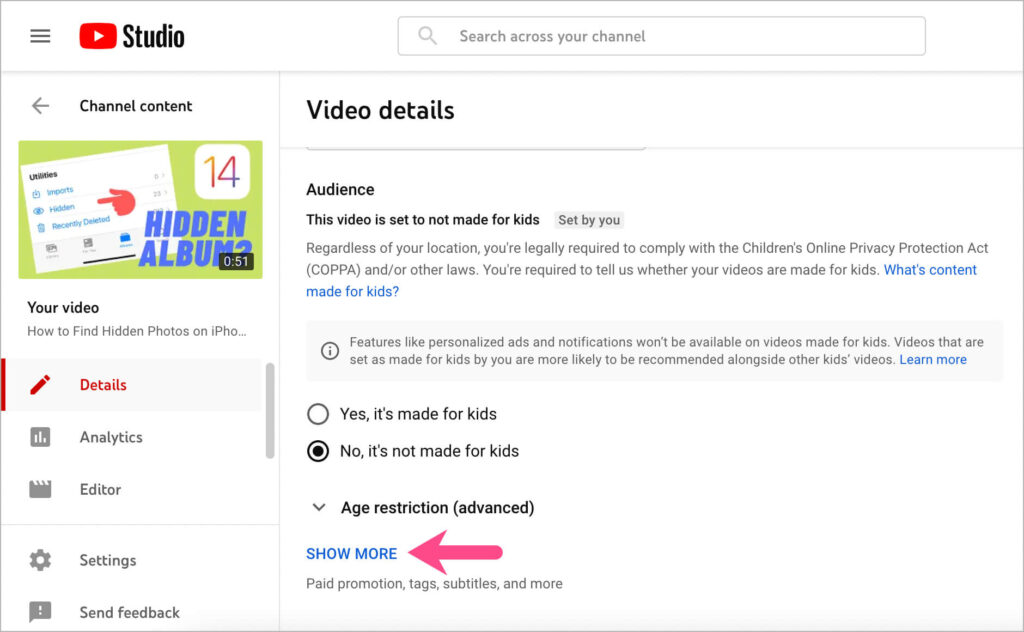The height and width of the screenshot is (632, 1024).
Task: Click the Set by you label
Action: [x=588, y=220]
